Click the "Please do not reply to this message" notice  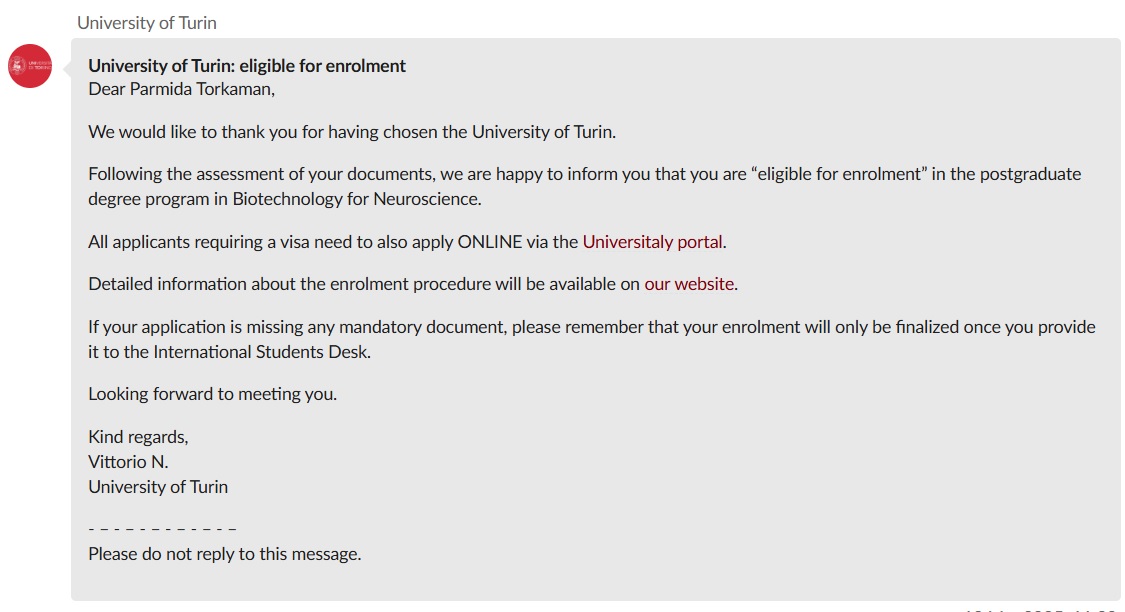(x=225, y=554)
